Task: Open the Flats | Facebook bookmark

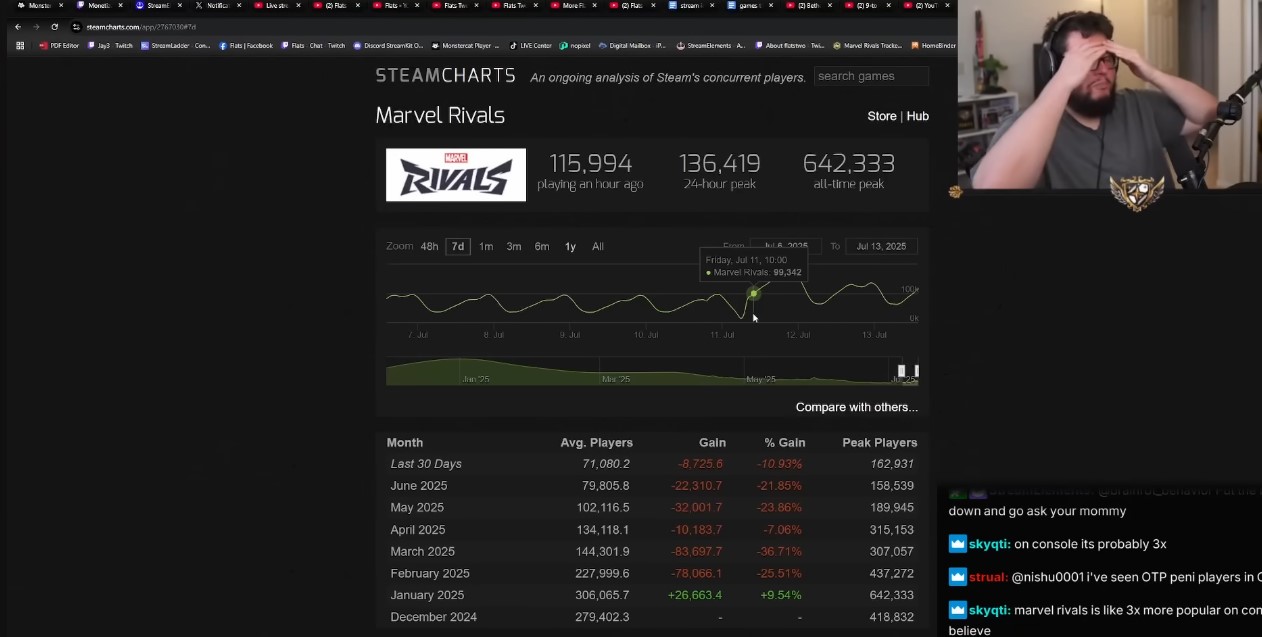Action: click(246, 45)
